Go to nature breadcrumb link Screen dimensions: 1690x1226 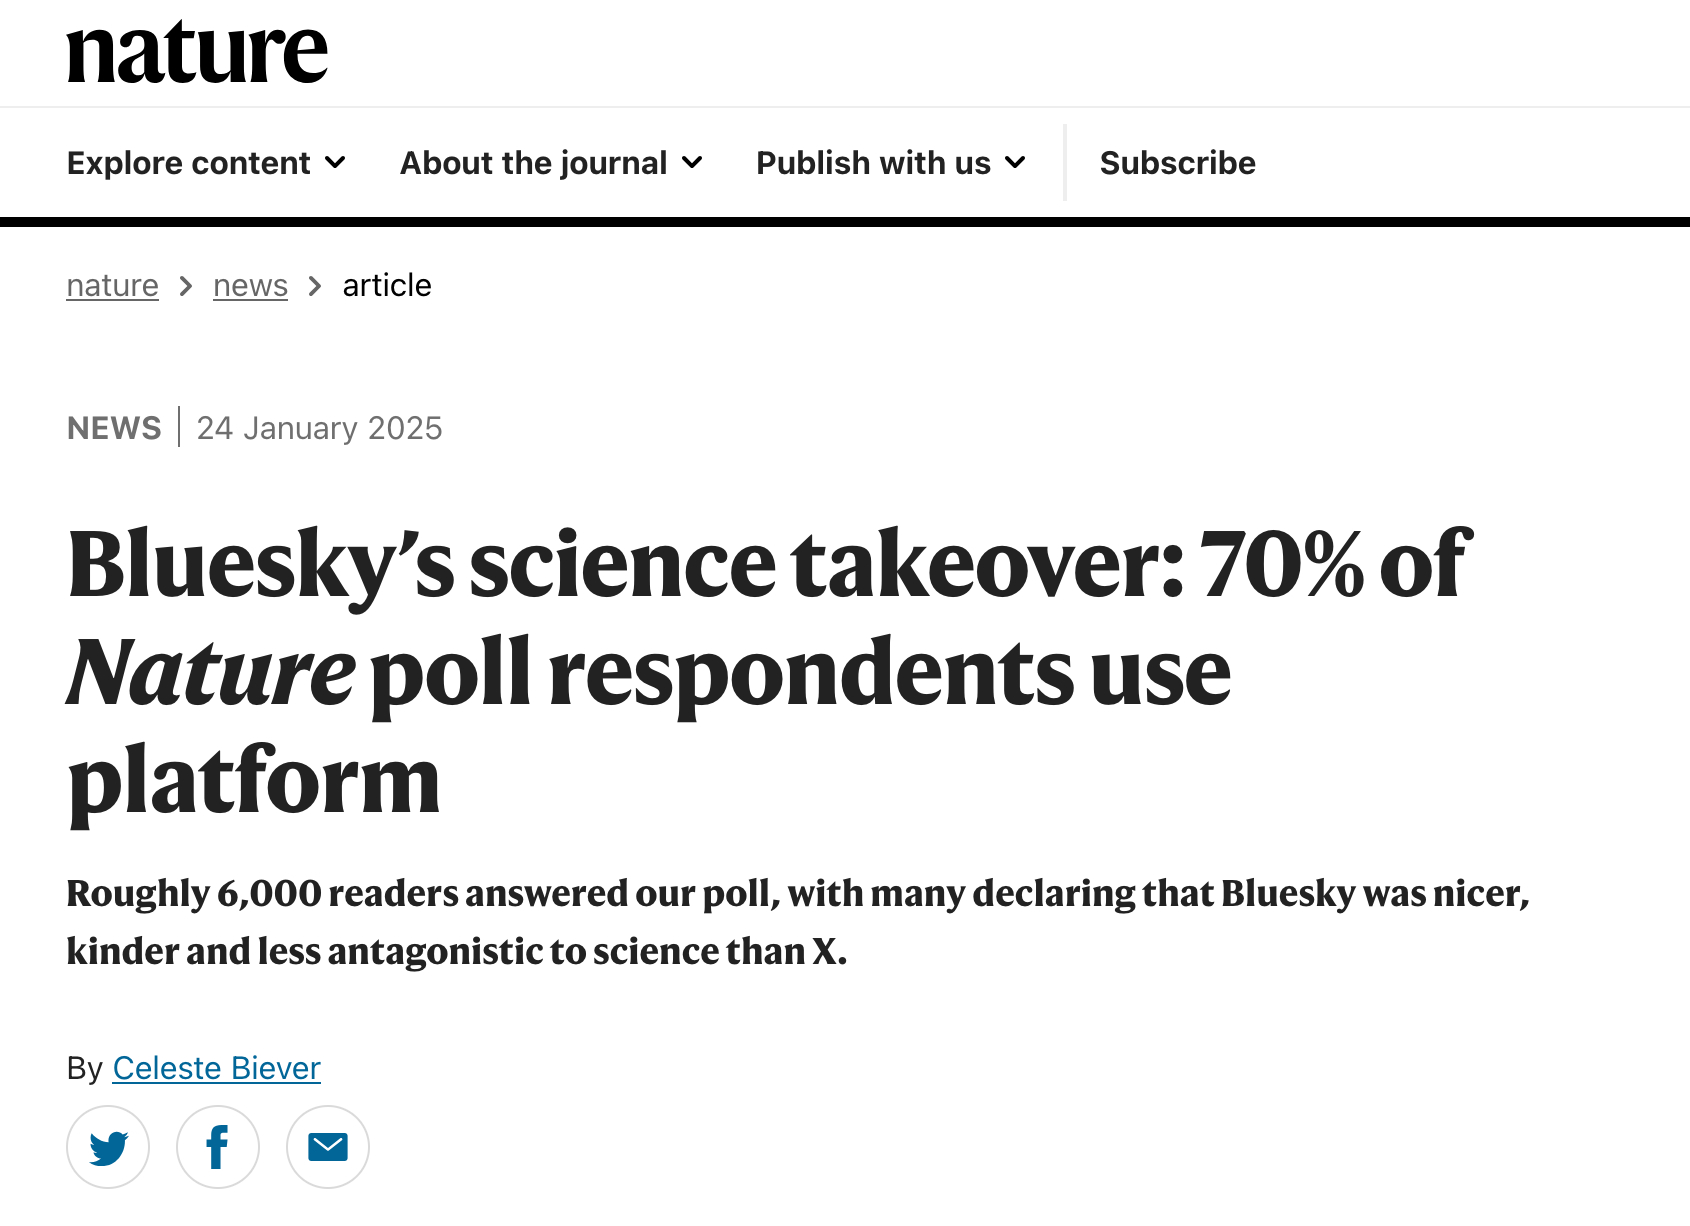click(x=112, y=286)
